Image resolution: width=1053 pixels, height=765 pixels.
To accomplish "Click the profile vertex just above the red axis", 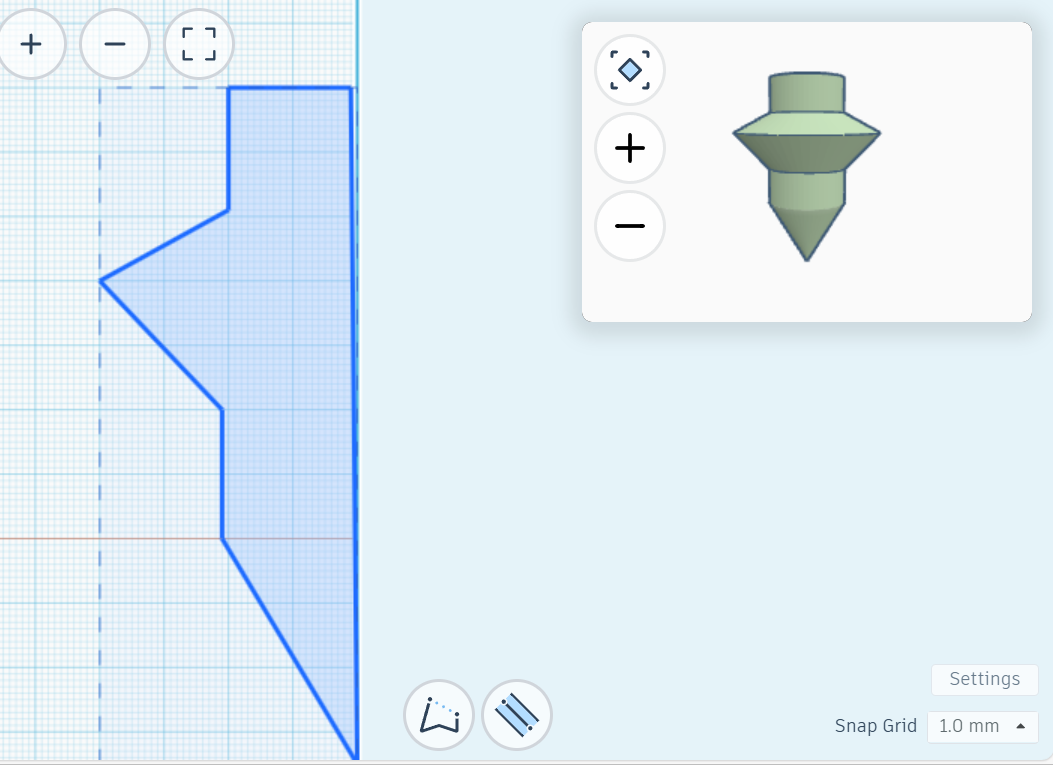I will pyautogui.click(x=222, y=409).
